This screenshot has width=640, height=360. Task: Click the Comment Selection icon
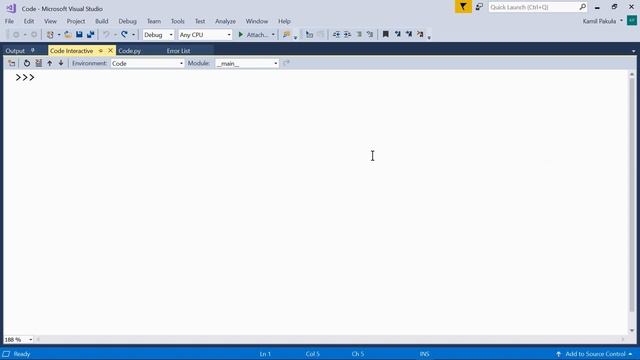click(x=359, y=35)
